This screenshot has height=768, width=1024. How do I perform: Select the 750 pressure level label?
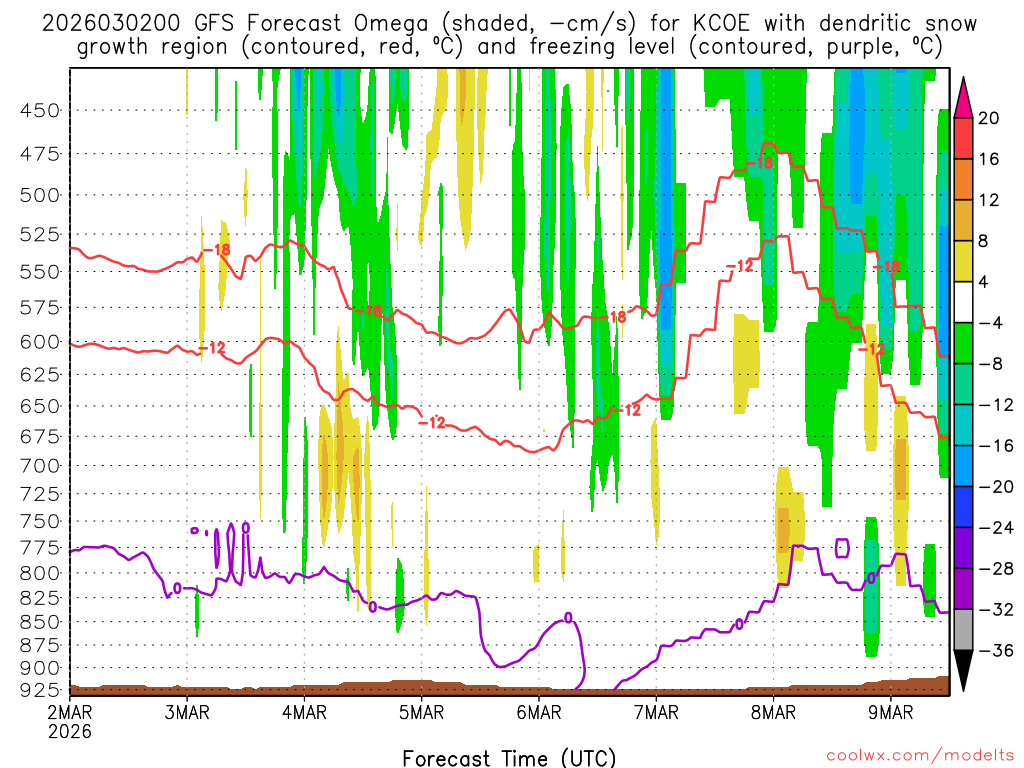[x=40, y=522]
